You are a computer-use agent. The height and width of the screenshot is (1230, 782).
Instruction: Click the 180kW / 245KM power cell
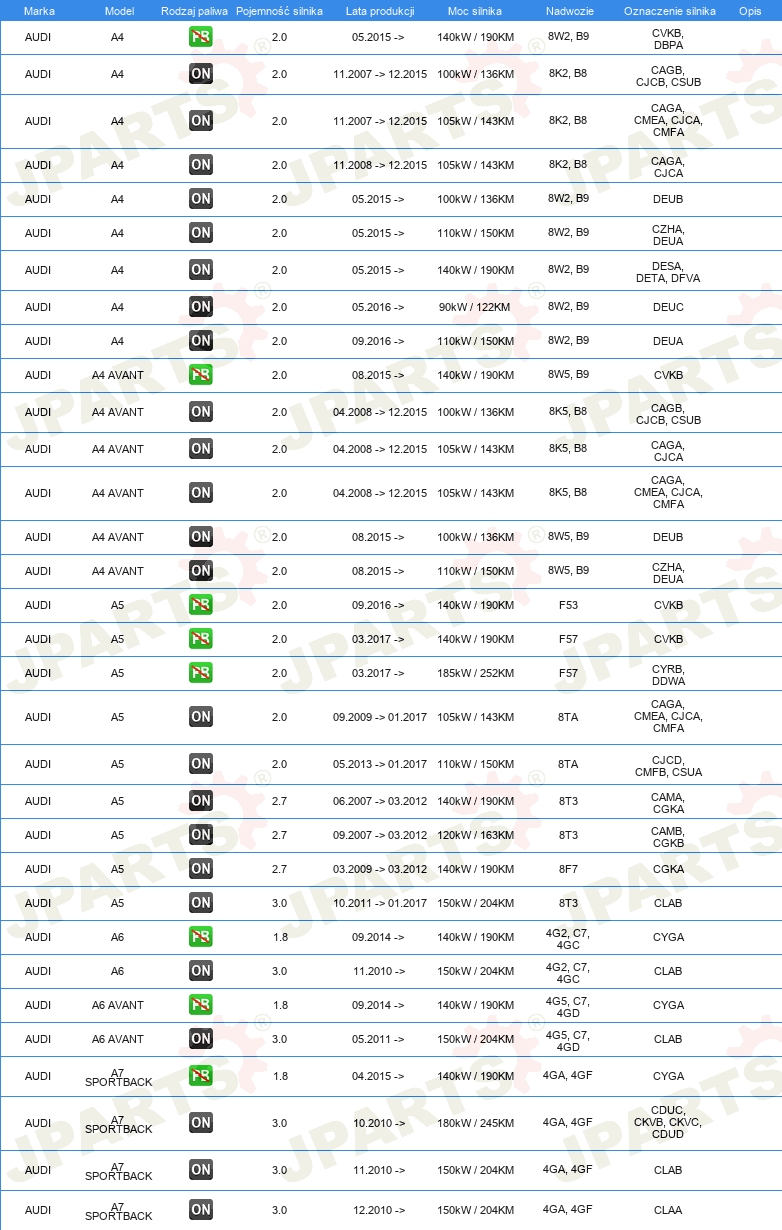click(x=476, y=1123)
